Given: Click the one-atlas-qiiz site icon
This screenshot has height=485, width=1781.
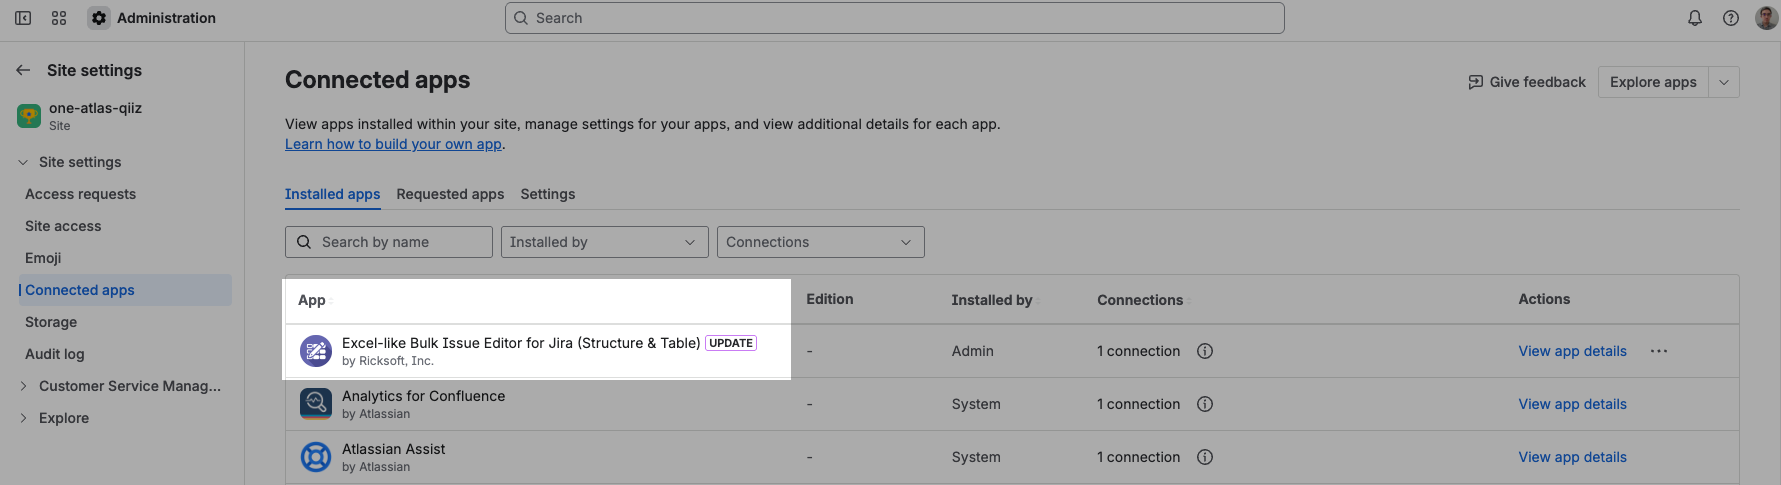Looking at the screenshot, I should click(29, 116).
